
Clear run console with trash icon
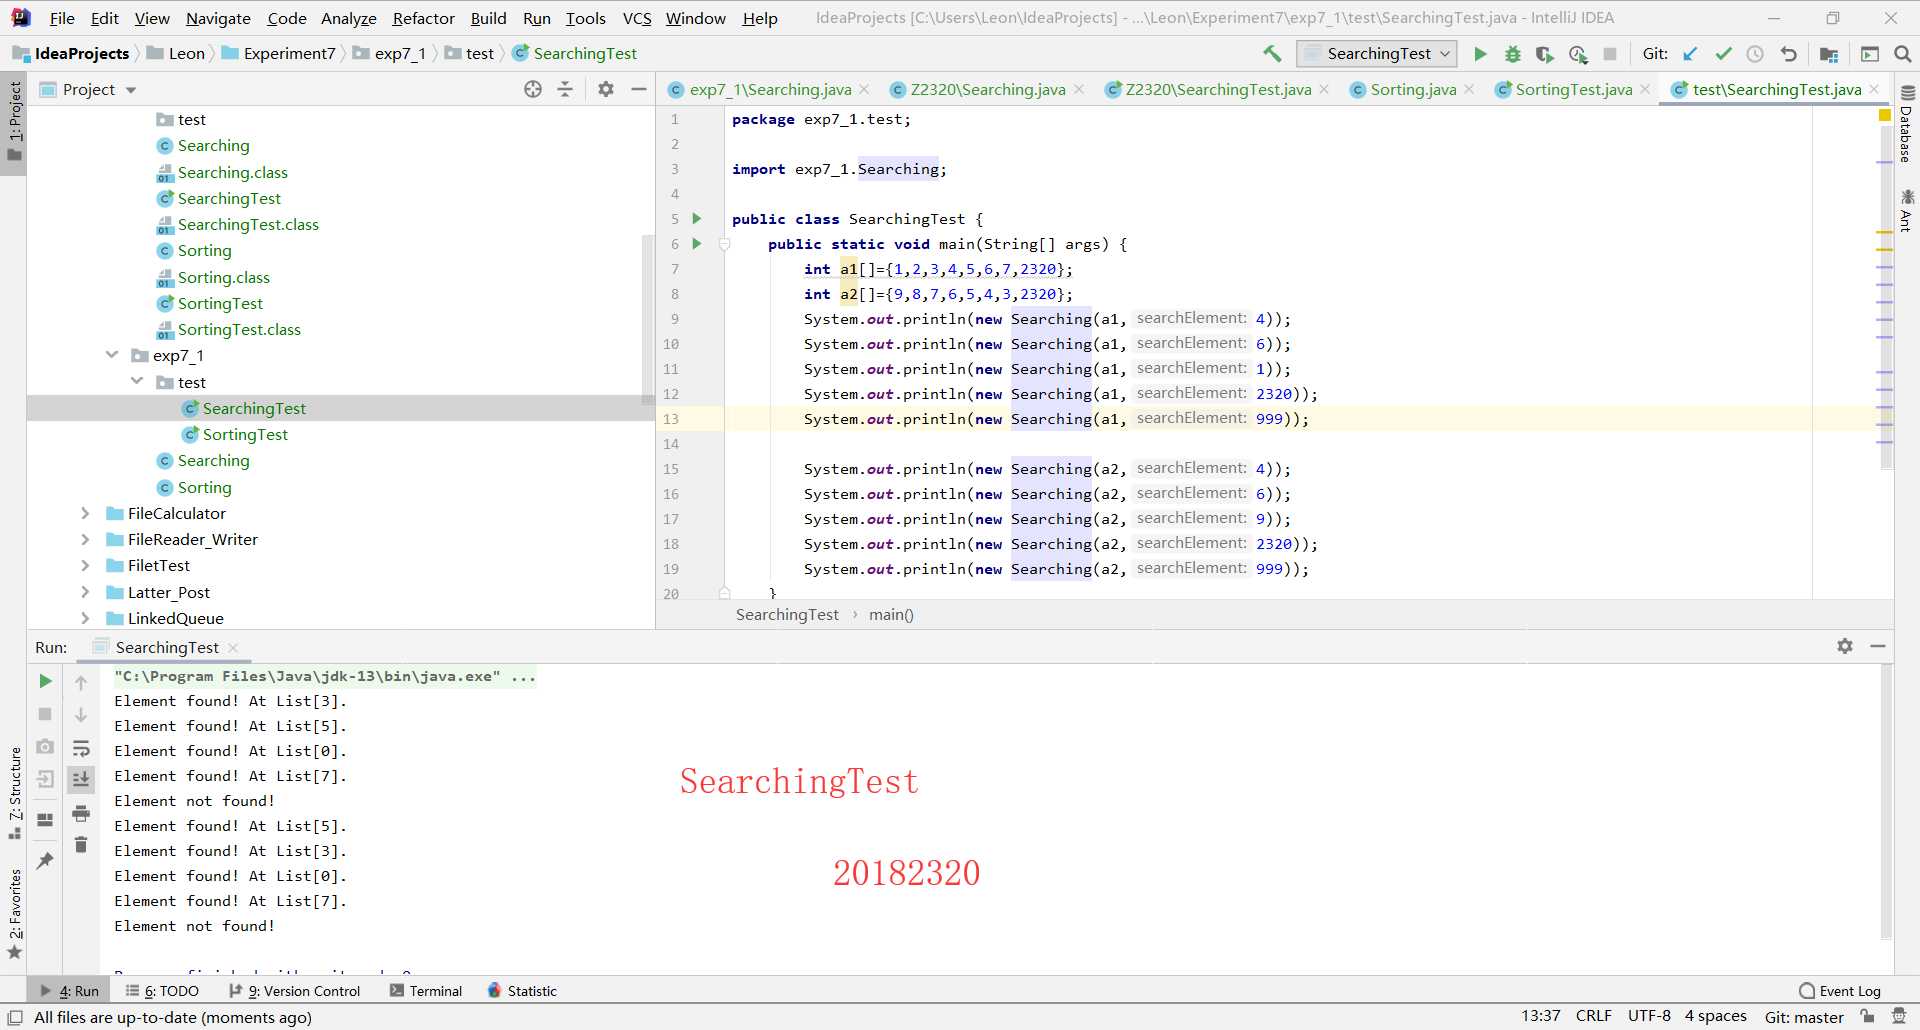pos(81,846)
